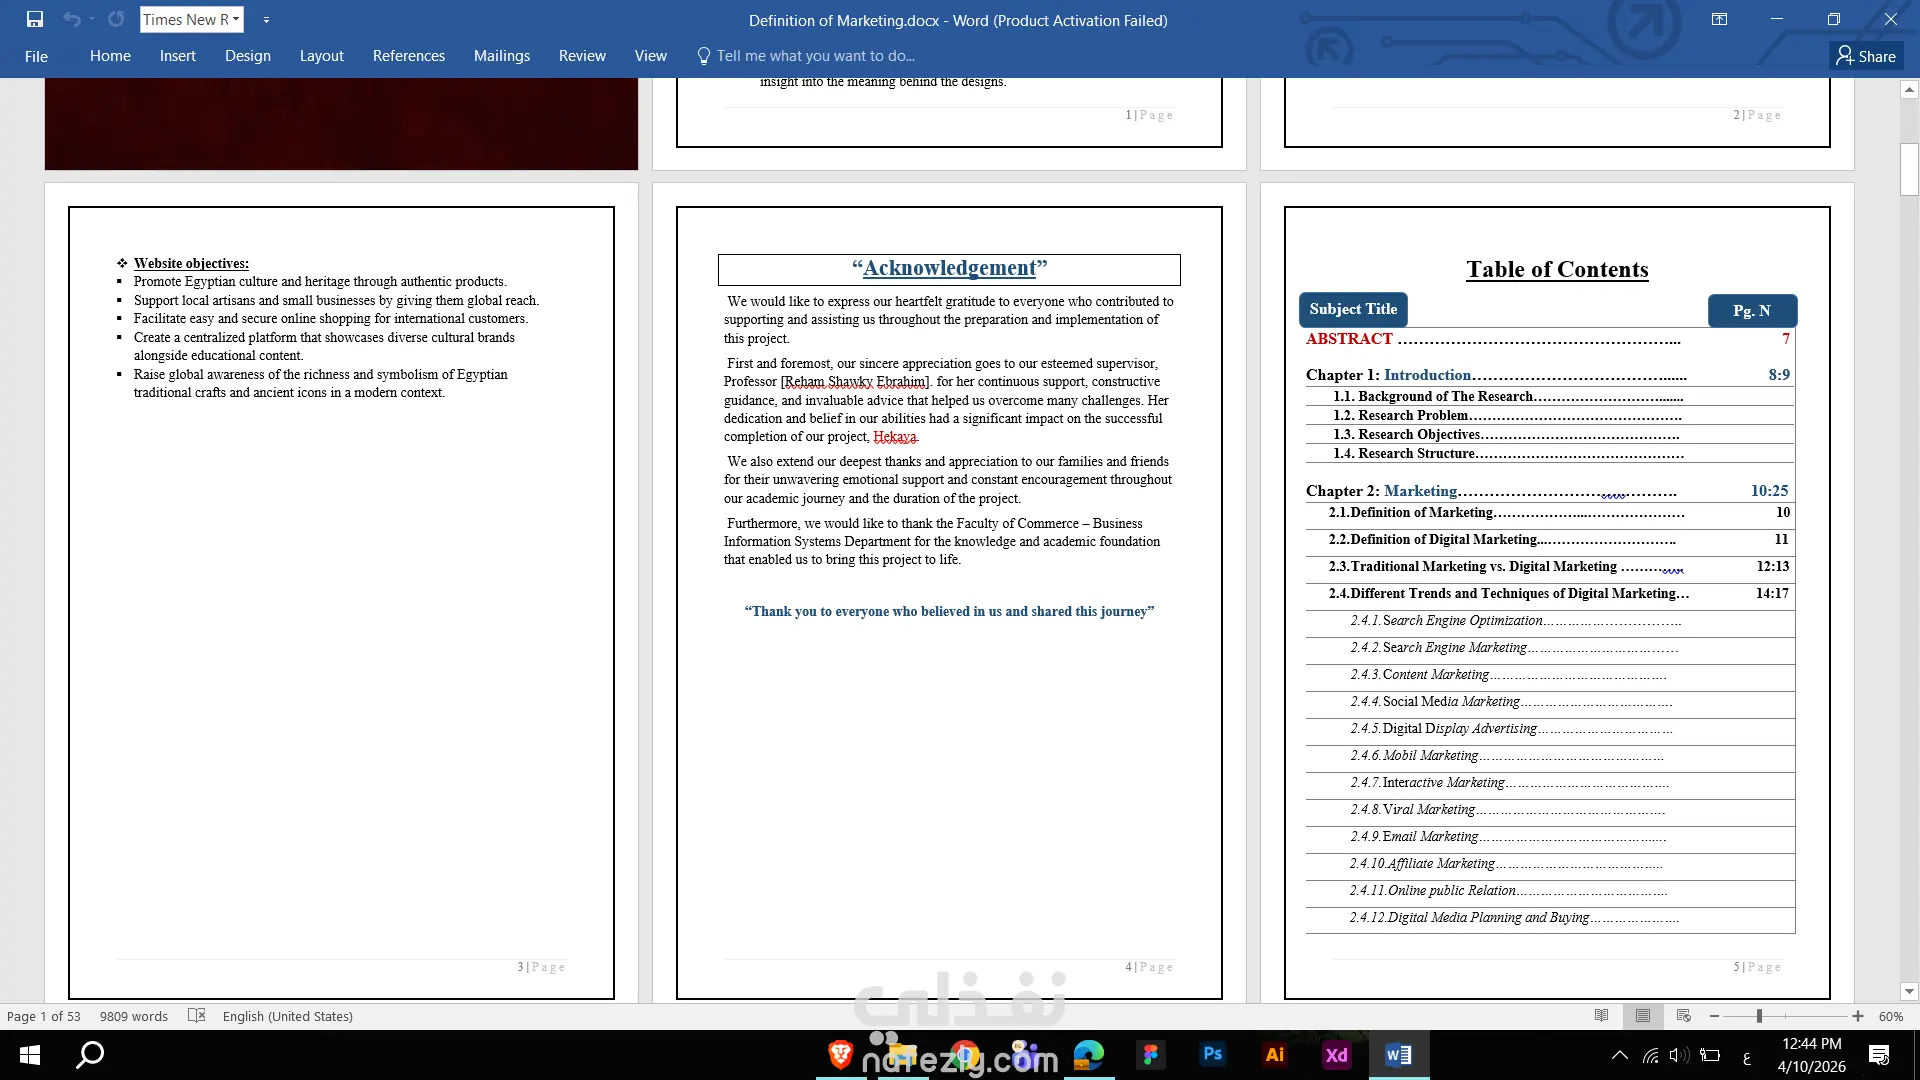Click the "Thank you to everyone" quote line

[x=949, y=611]
